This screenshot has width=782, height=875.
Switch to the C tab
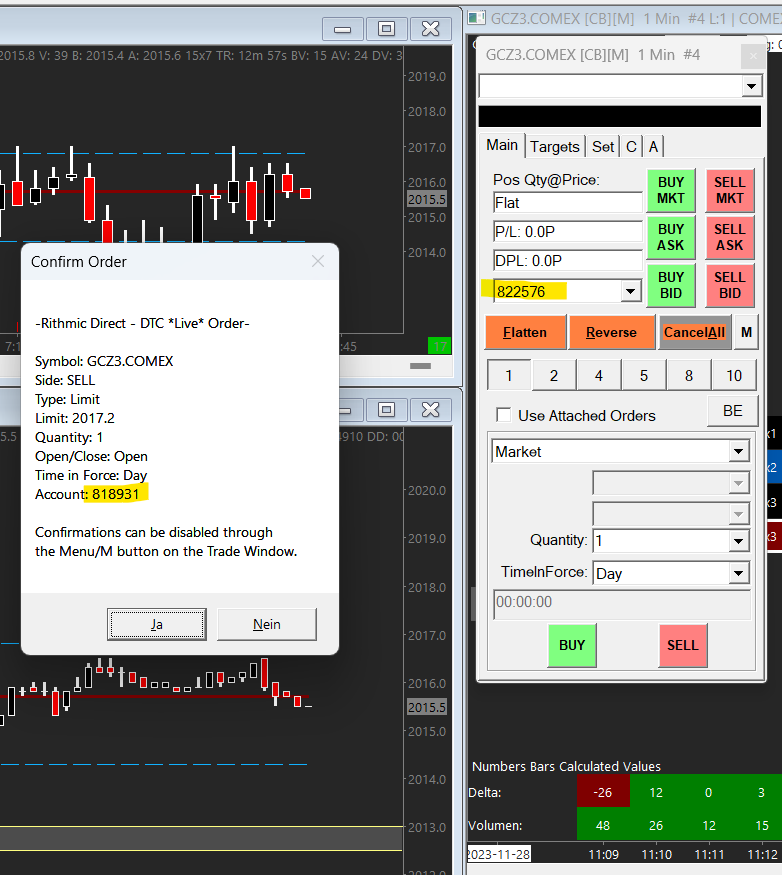(631, 147)
